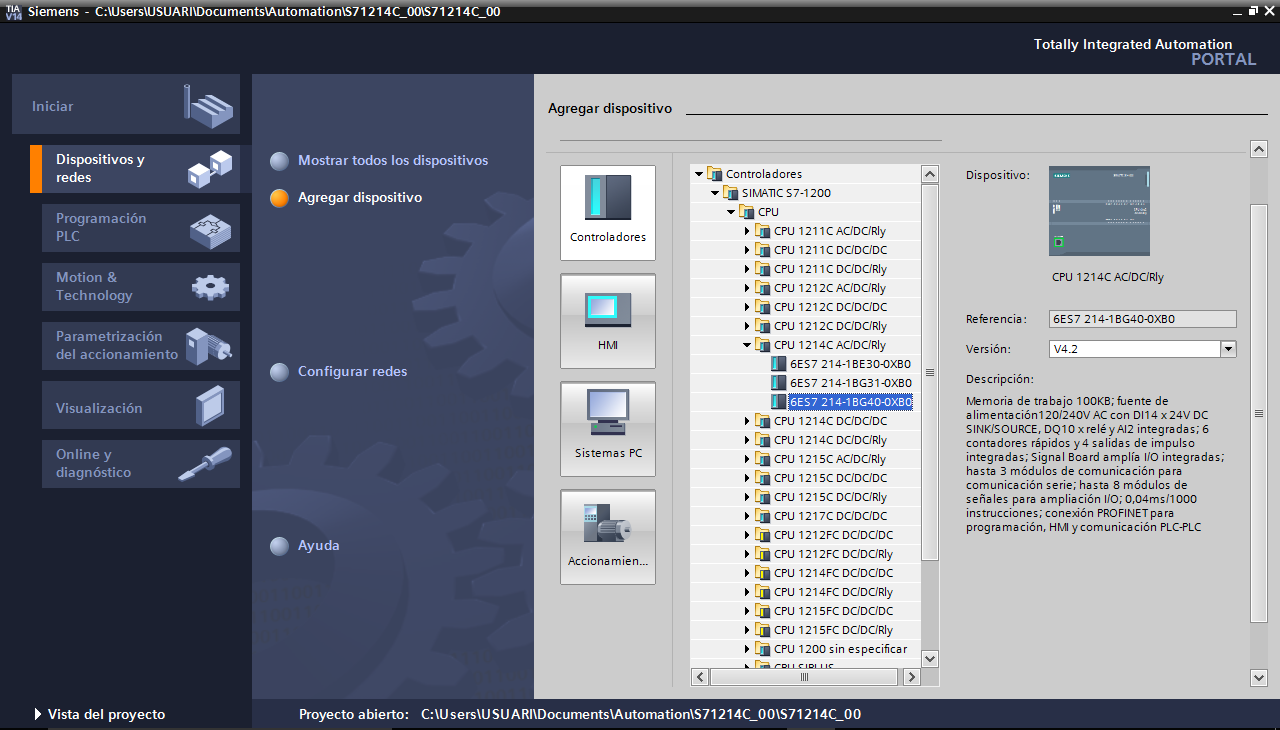Select order number 6ES7 214-1BE30-0XB0
The width and height of the screenshot is (1280, 730).
coord(850,364)
